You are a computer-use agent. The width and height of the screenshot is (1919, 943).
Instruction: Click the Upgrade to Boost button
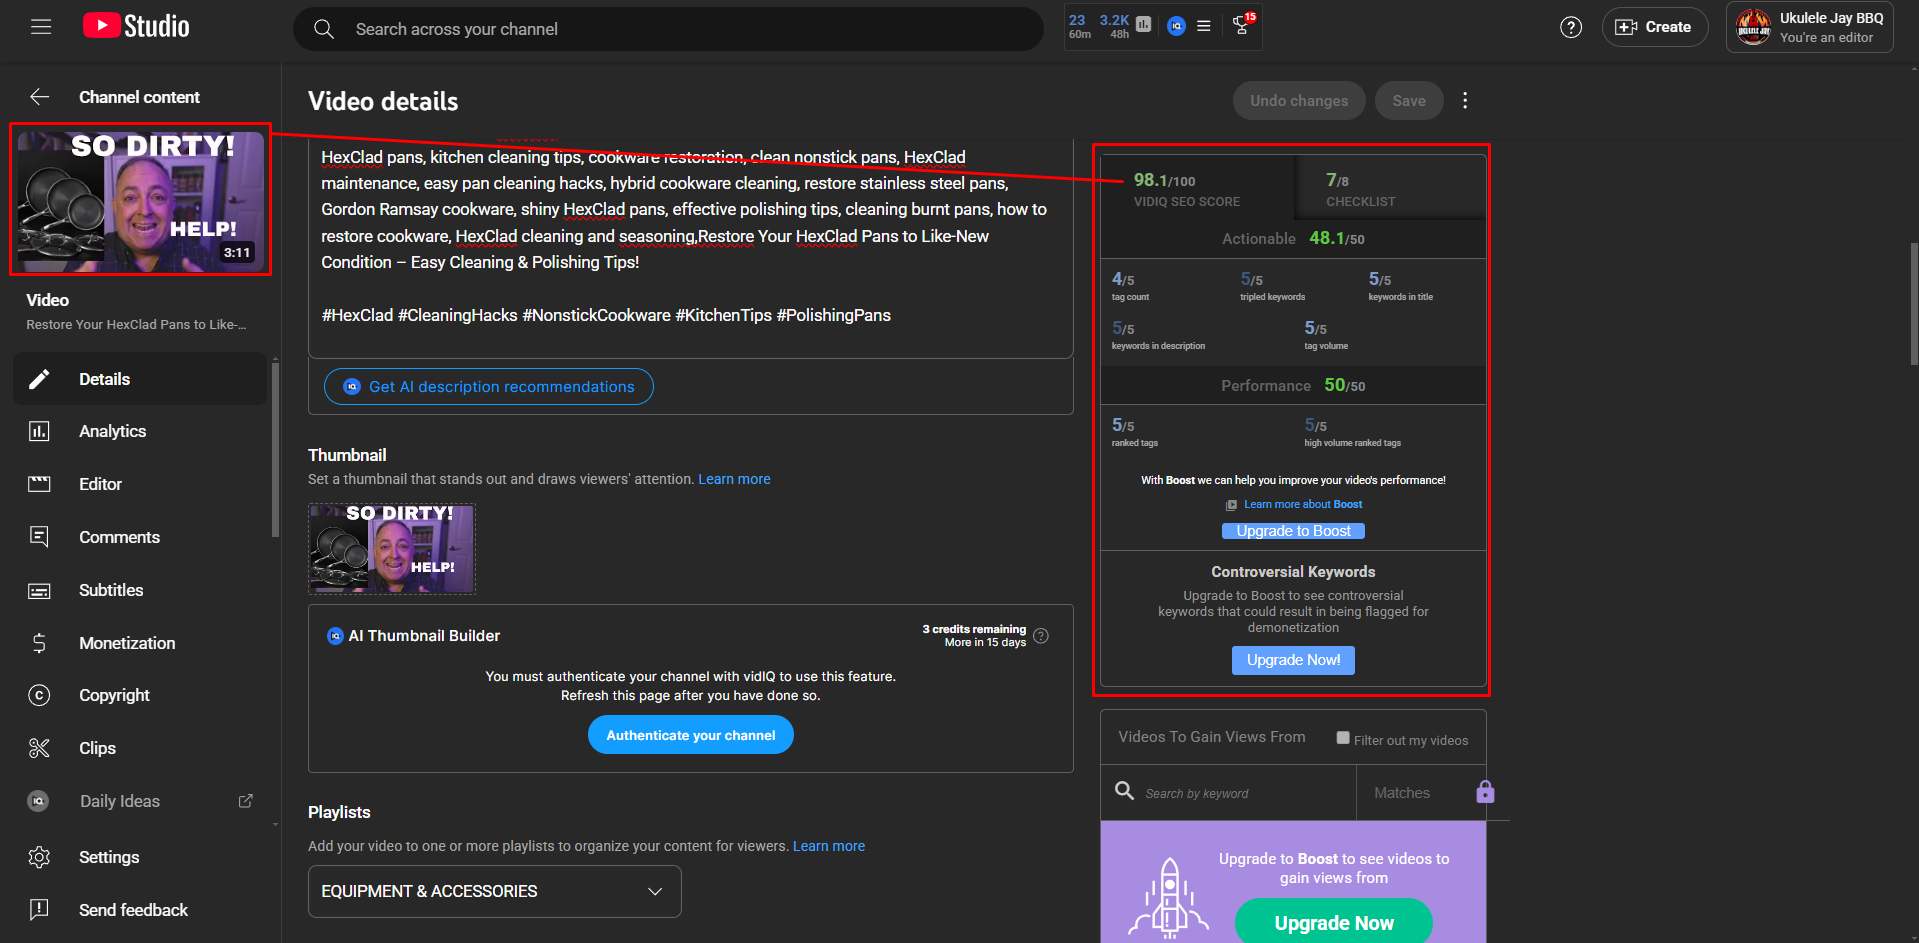click(x=1293, y=531)
